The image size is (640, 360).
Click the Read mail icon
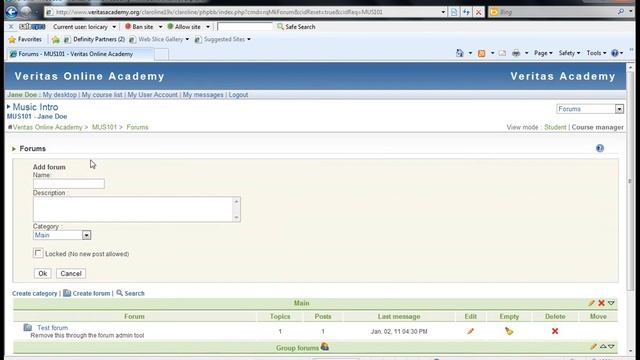tap(502, 53)
